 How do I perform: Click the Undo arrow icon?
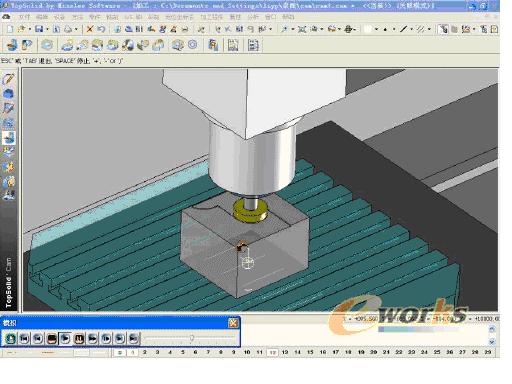click(101, 29)
